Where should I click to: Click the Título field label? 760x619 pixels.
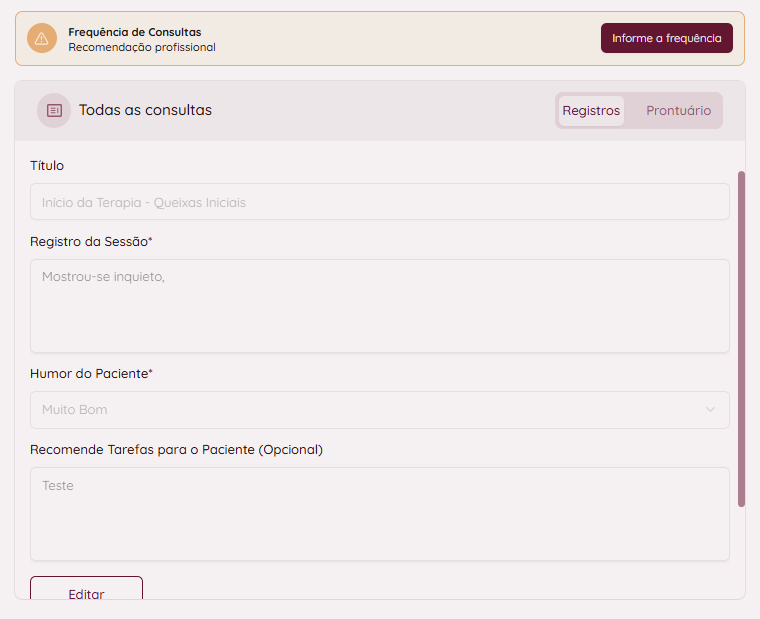tap(47, 166)
